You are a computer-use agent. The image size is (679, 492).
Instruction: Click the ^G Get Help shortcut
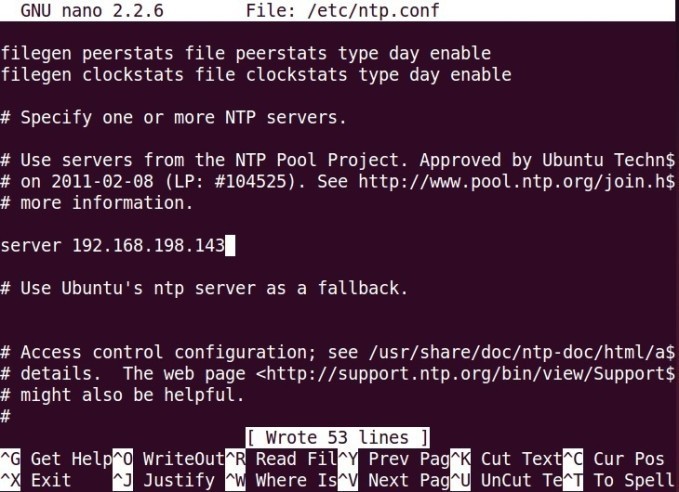point(56,459)
